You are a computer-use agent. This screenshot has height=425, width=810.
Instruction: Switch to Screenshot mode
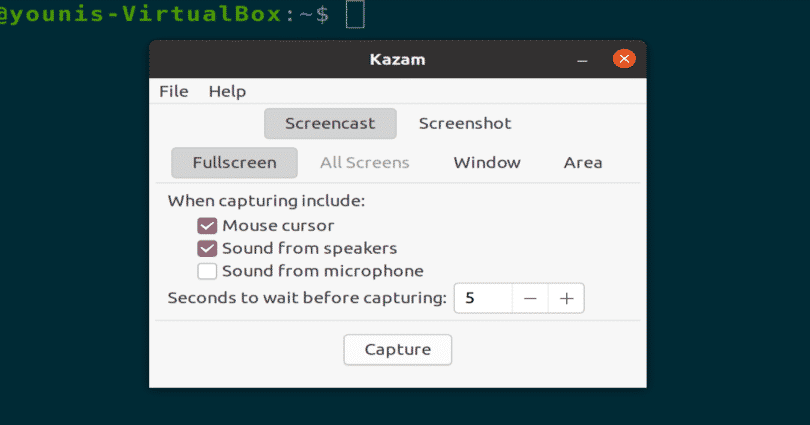(x=465, y=123)
